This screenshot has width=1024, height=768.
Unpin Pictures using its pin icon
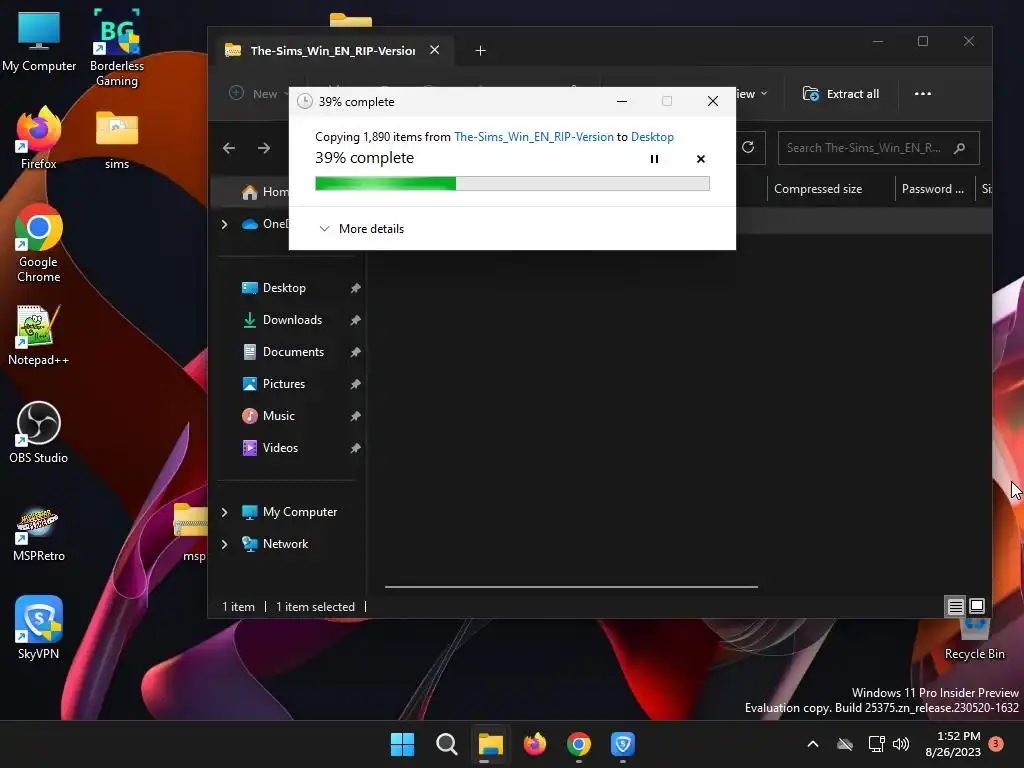355,384
